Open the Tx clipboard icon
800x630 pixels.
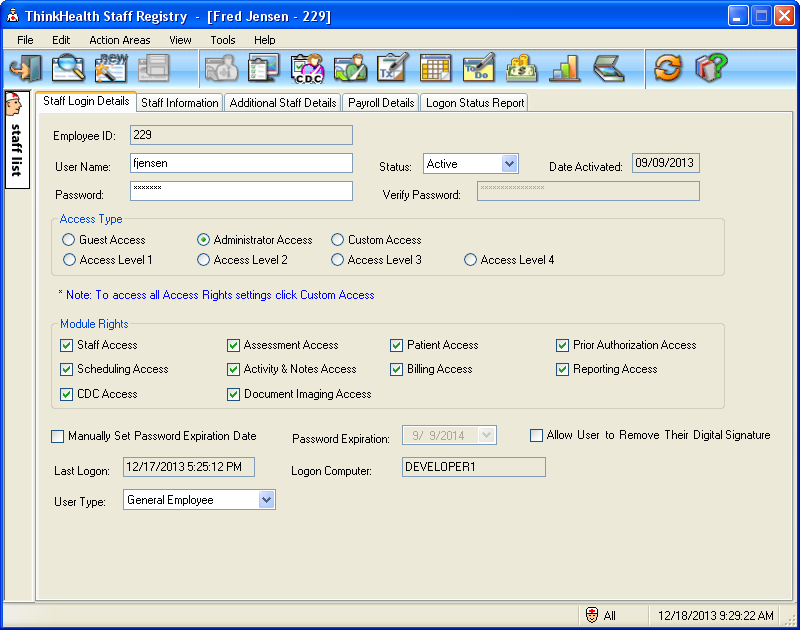pos(393,68)
